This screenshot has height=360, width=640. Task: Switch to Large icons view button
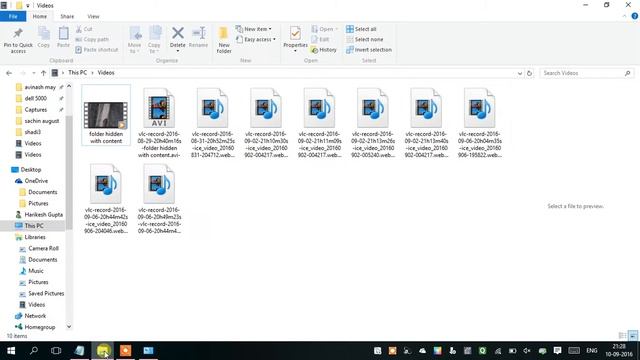click(x=633, y=336)
